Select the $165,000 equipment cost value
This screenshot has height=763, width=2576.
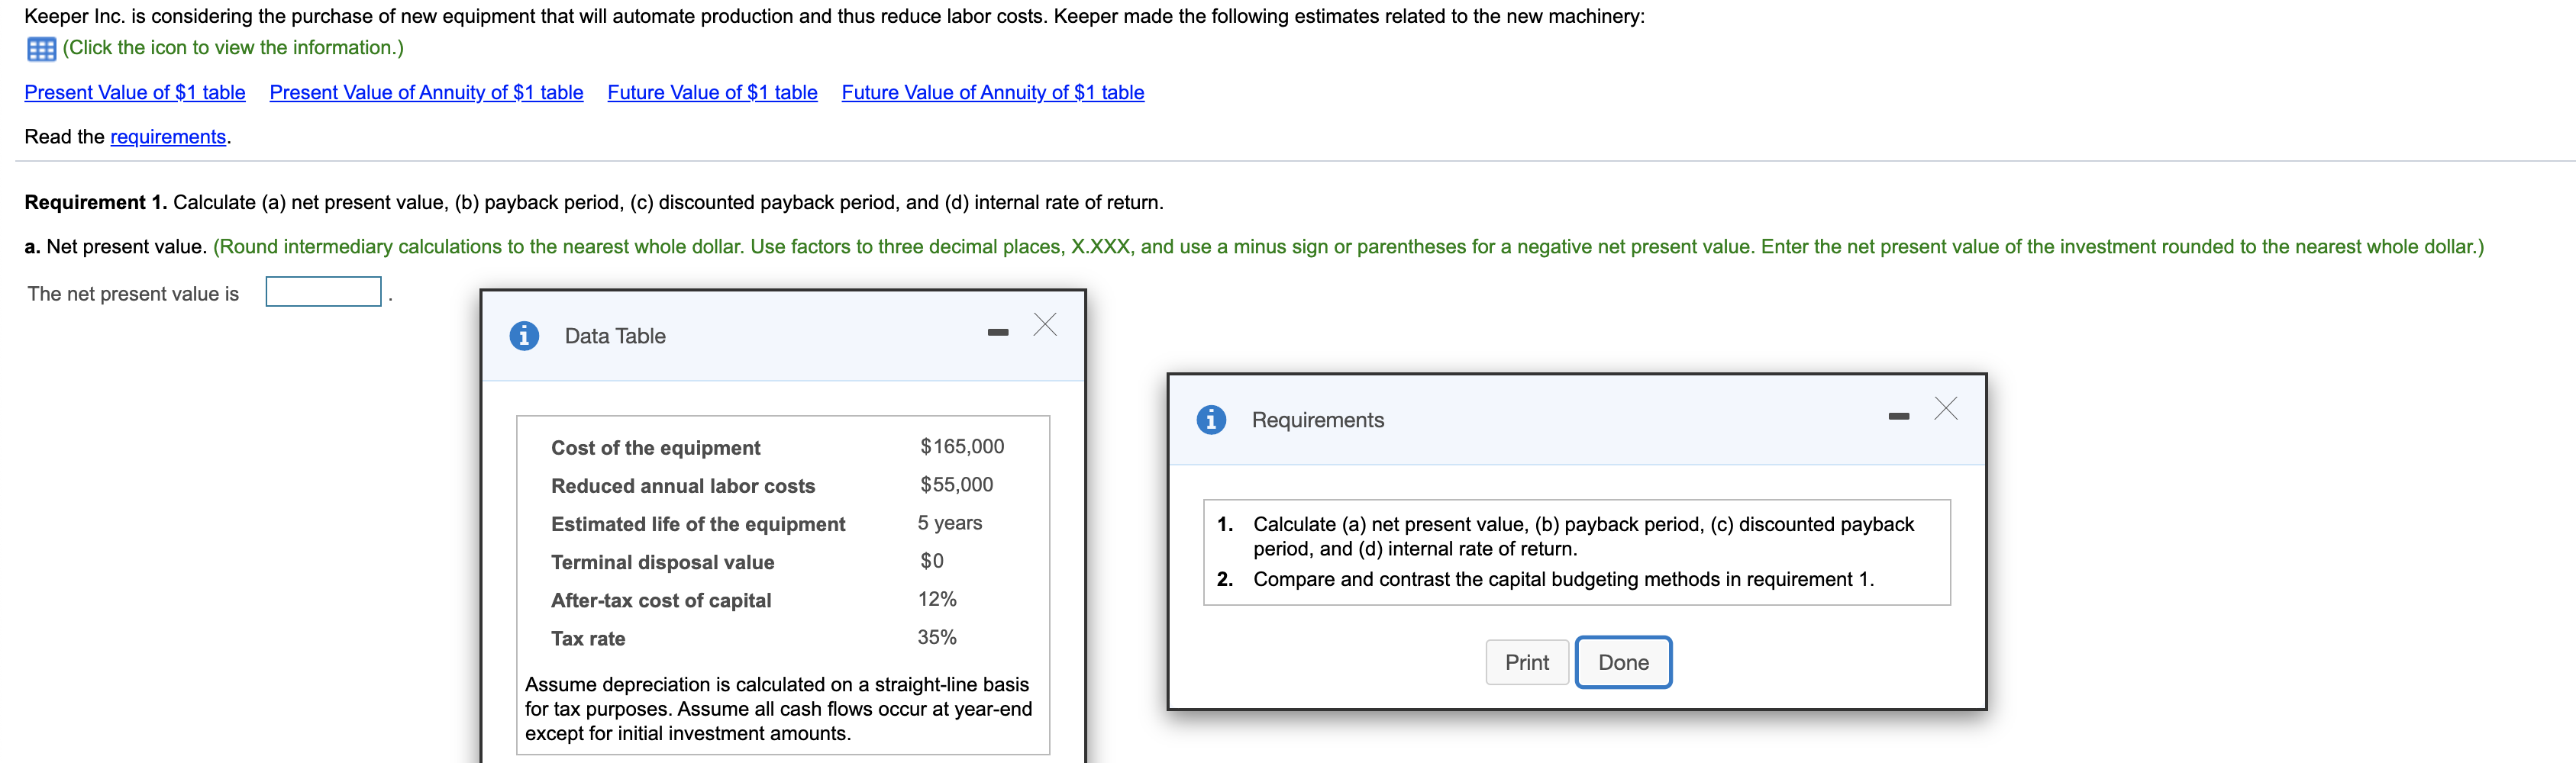(962, 447)
